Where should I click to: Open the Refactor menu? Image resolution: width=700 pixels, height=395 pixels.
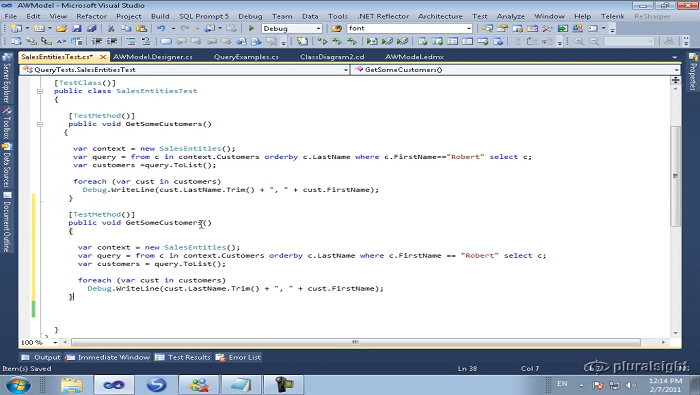point(92,16)
